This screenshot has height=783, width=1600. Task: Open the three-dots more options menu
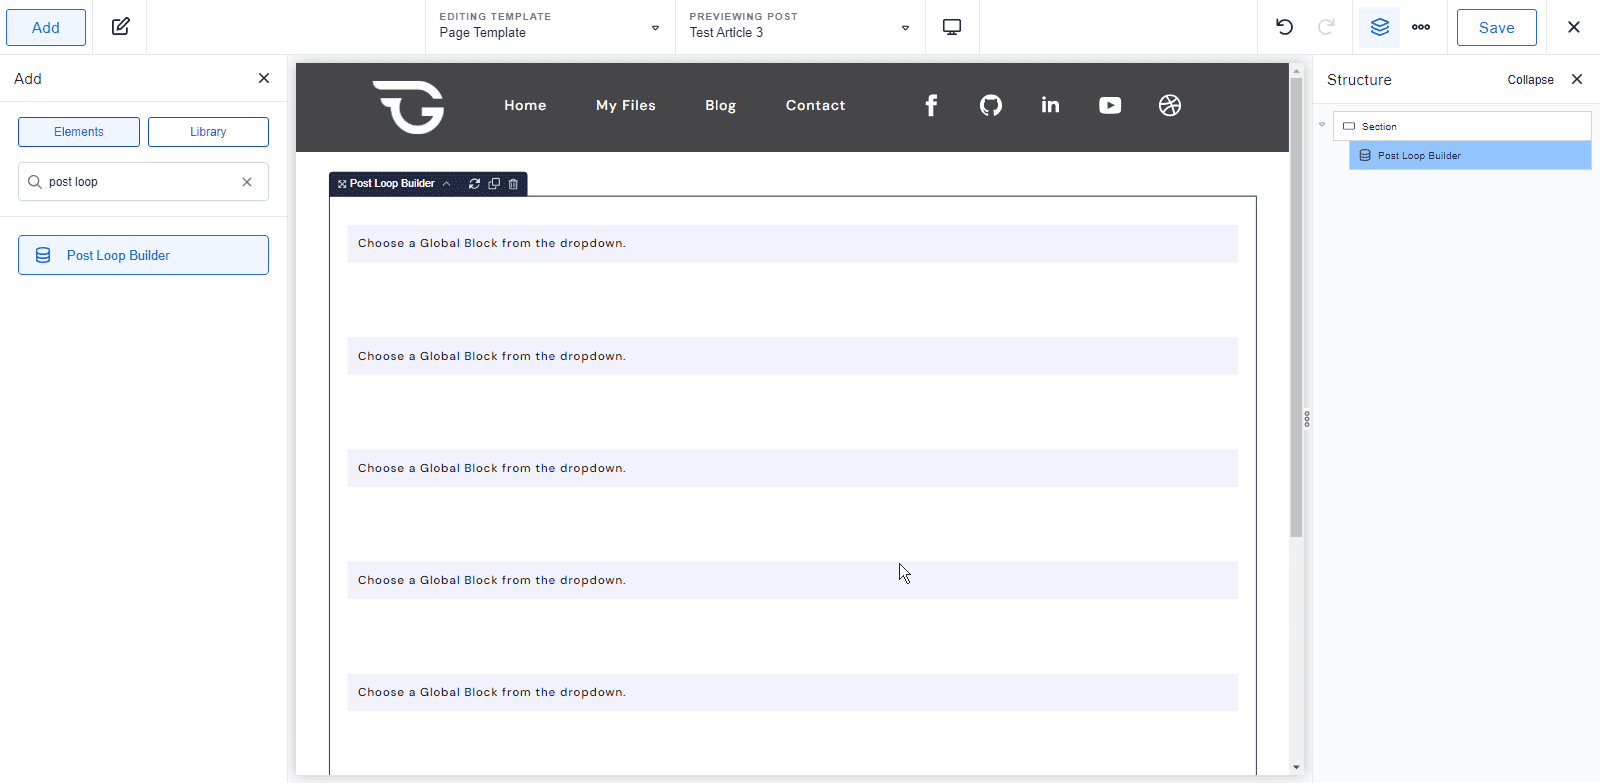point(1420,27)
